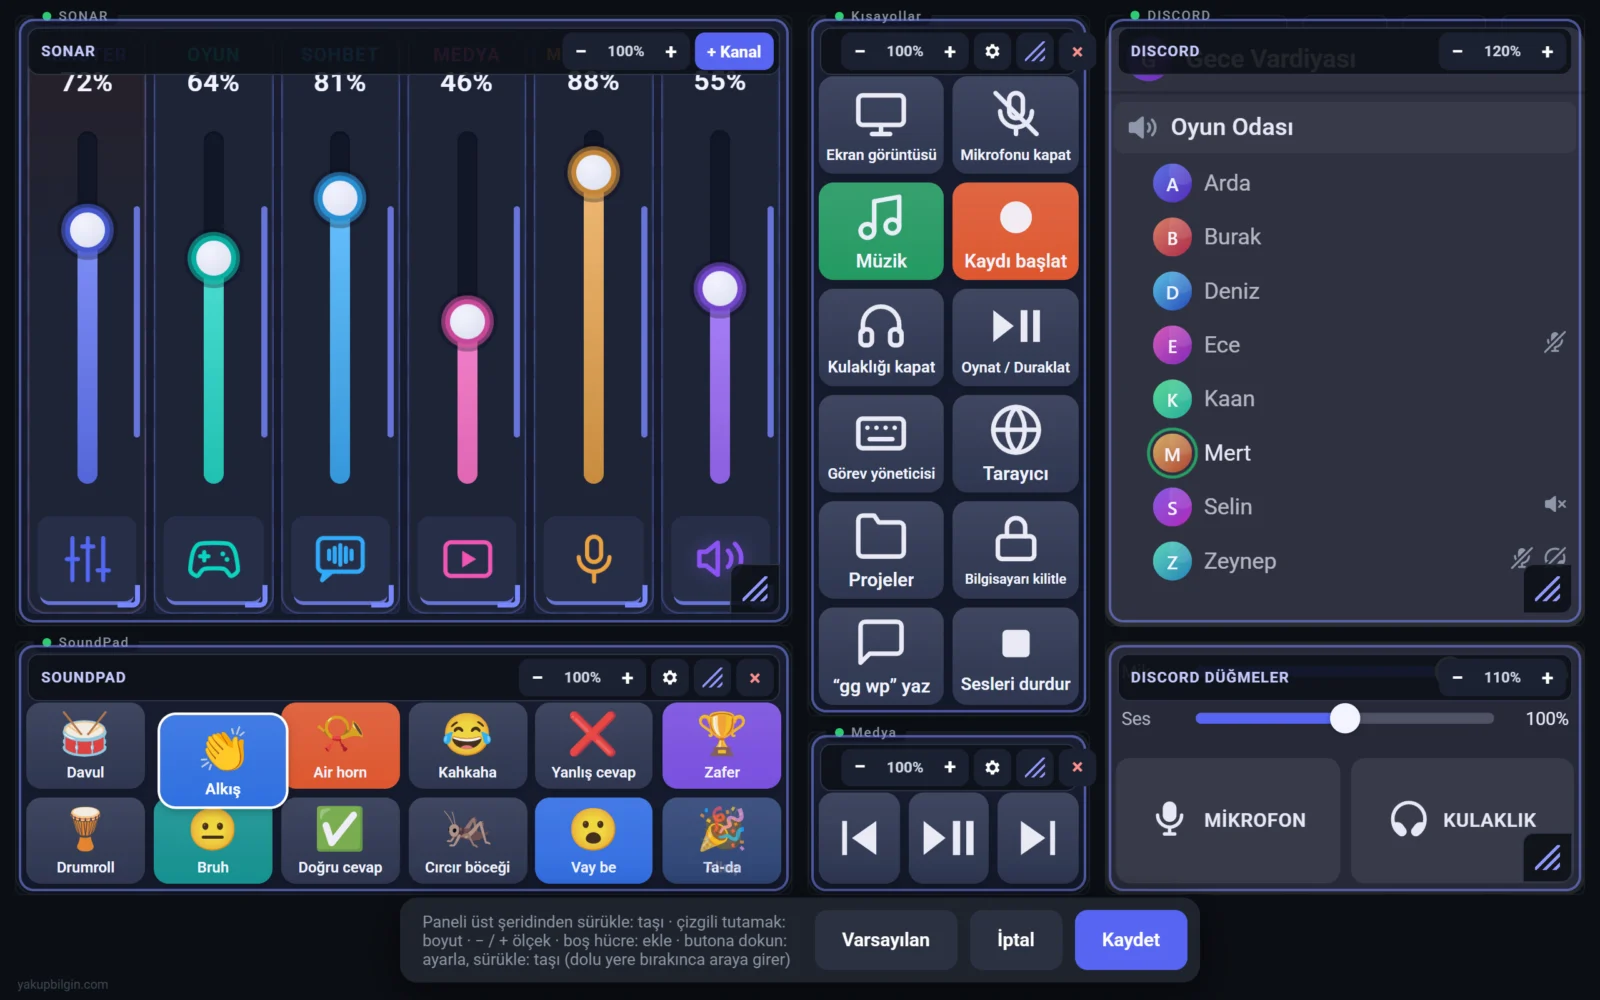Toggle Mikrofonu kapat shortcut
This screenshot has width=1600, height=1000.
pos(1015,126)
